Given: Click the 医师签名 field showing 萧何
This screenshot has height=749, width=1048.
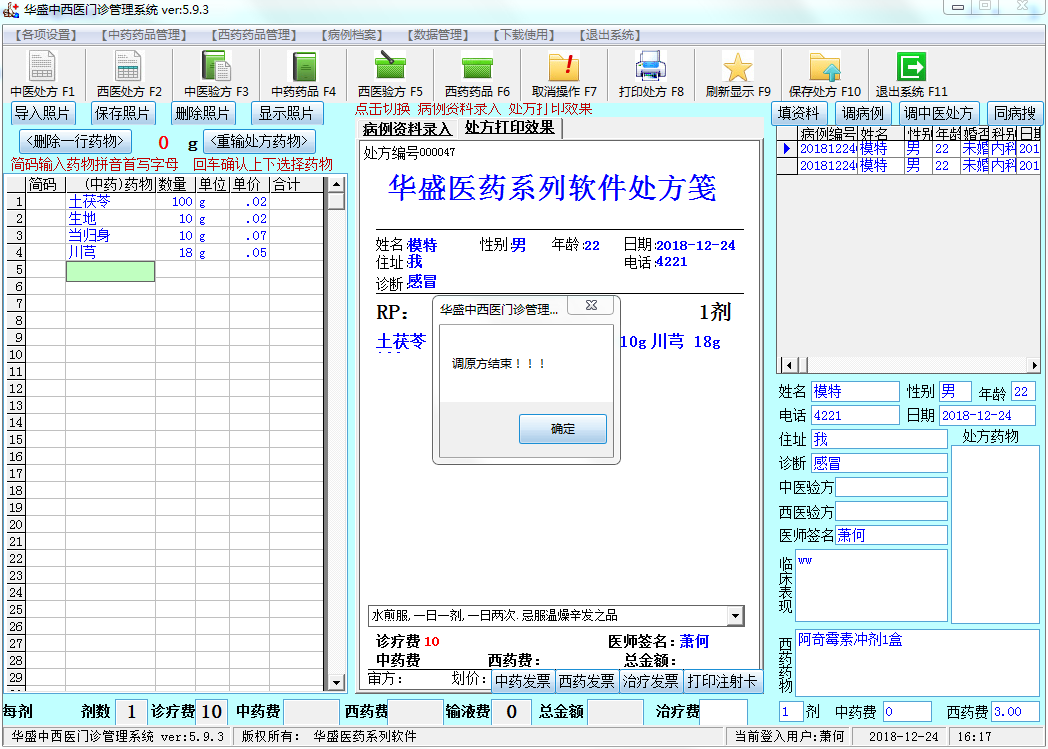Looking at the screenshot, I should pyautogui.click(x=891, y=535).
